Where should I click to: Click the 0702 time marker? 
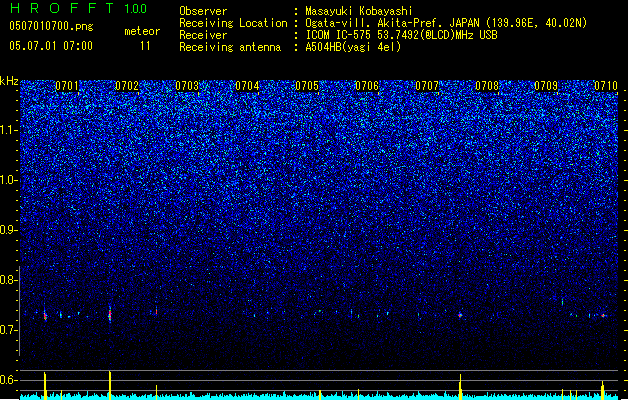coord(127,86)
